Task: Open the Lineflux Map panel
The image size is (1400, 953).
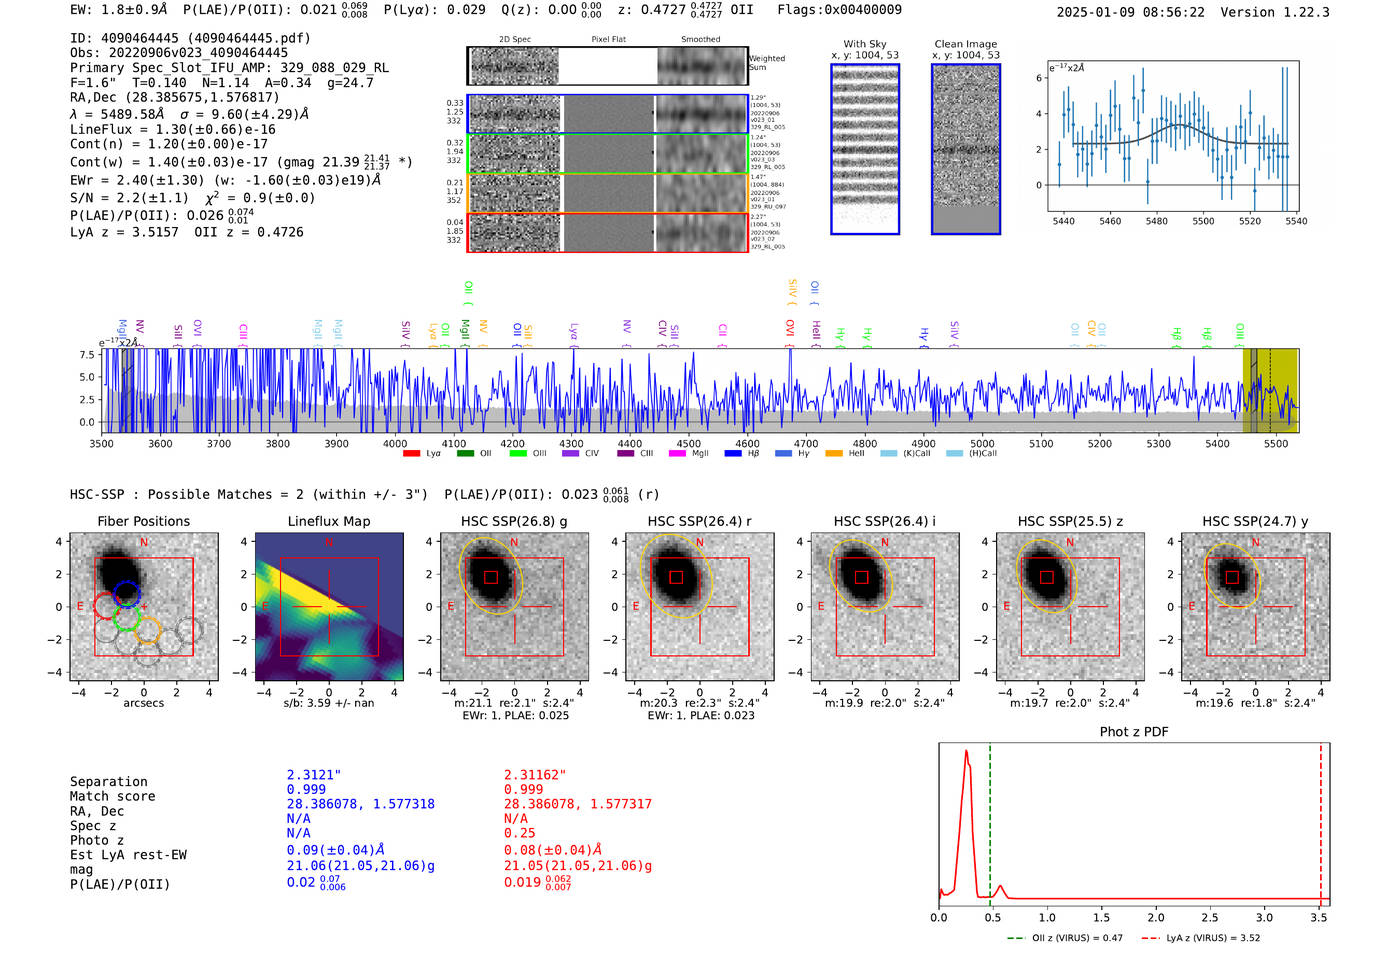Action: 329,606
